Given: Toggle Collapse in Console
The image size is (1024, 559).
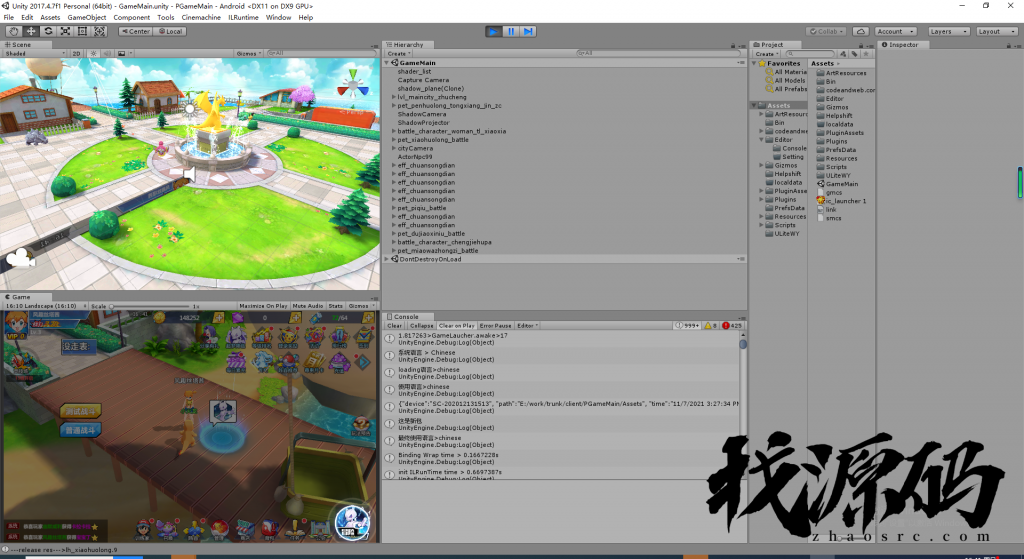Looking at the screenshot, I should point(421,325).
